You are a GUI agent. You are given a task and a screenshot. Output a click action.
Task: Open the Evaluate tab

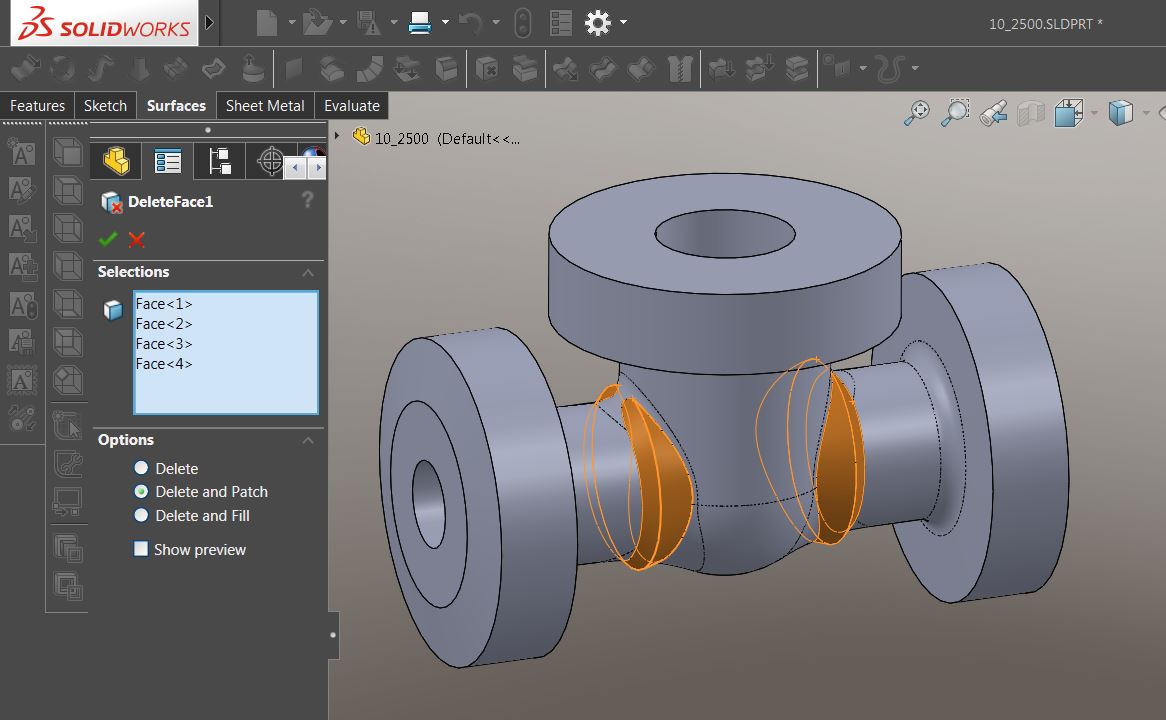point(352,106)
